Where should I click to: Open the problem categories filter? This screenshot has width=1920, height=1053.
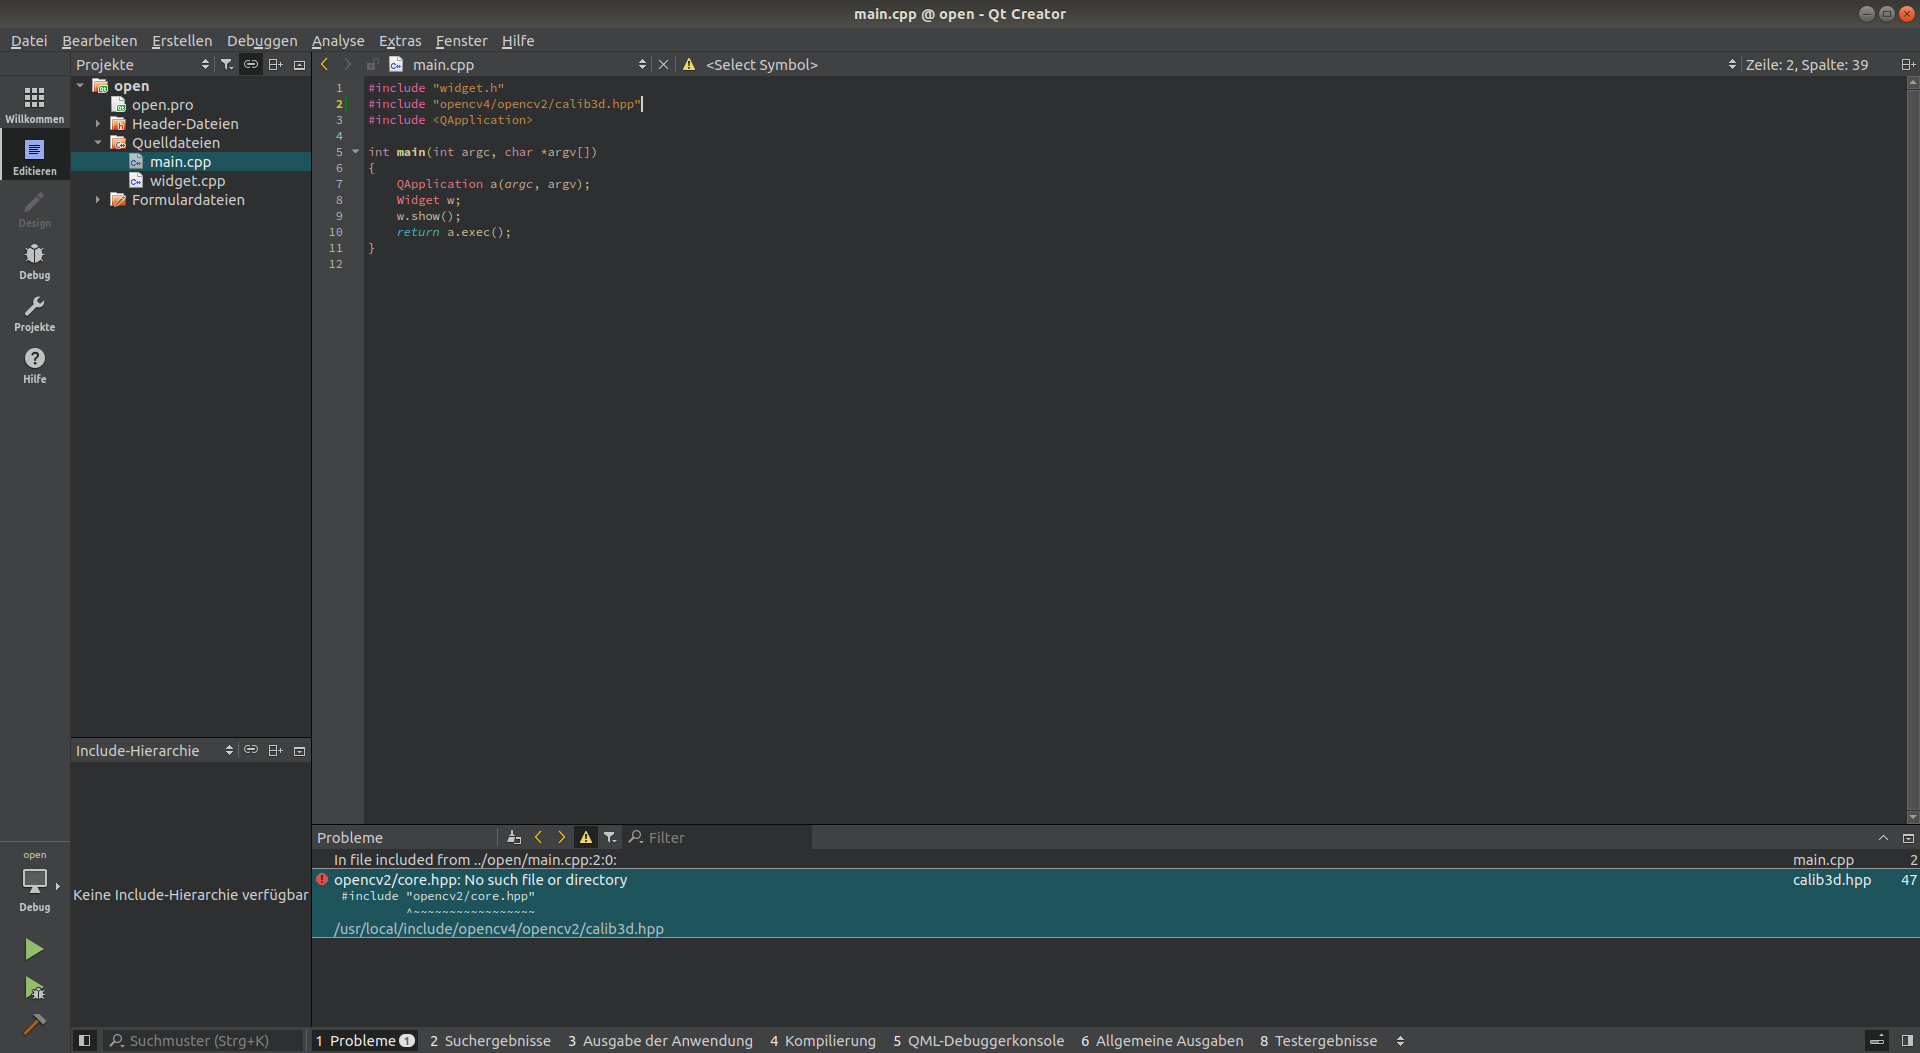(610, 837)
